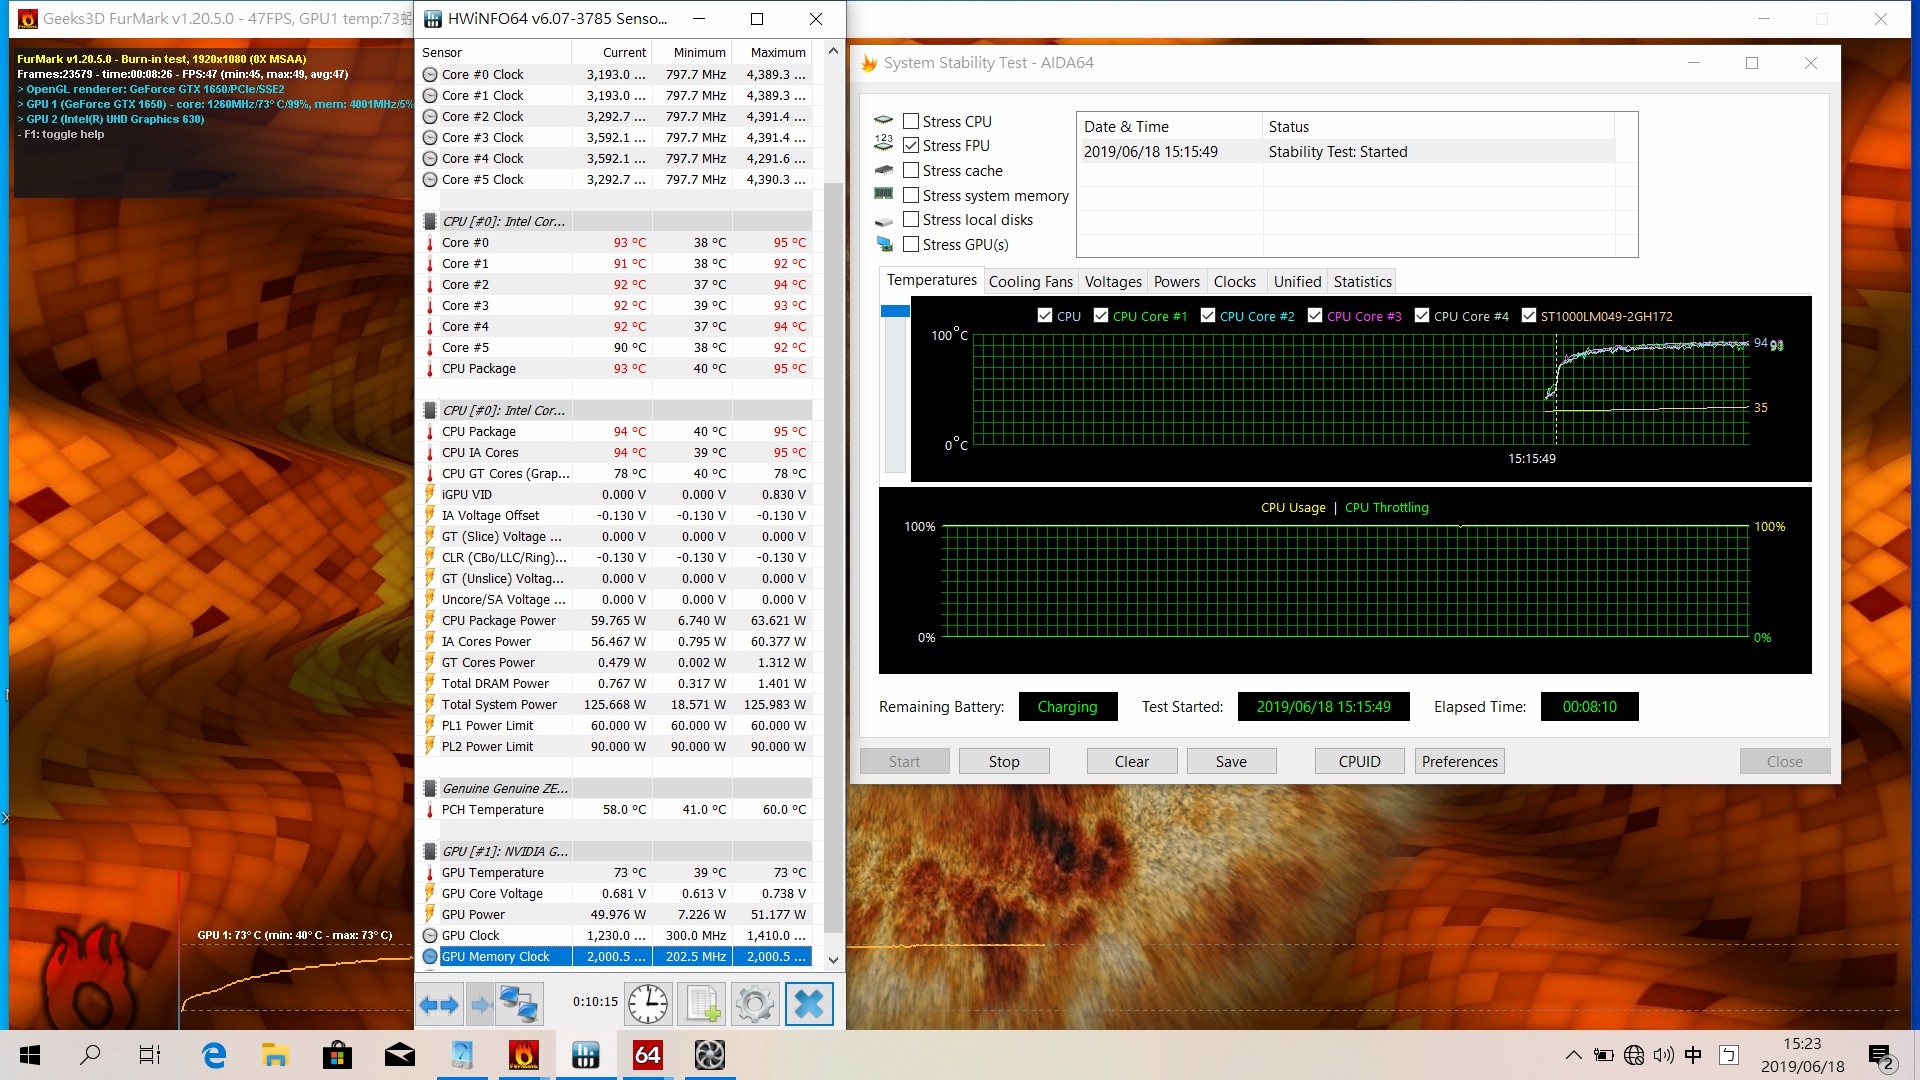Open FurMark from the taskbar

(x=524, y=1055)
